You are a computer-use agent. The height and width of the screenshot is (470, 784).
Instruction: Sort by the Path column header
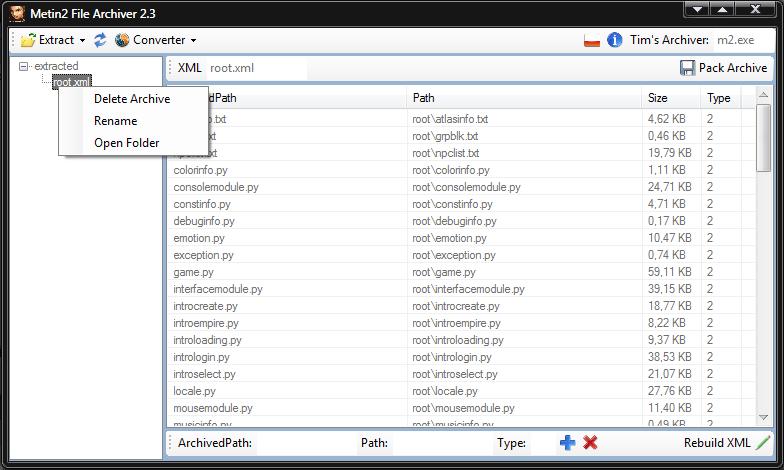(524, 98)
